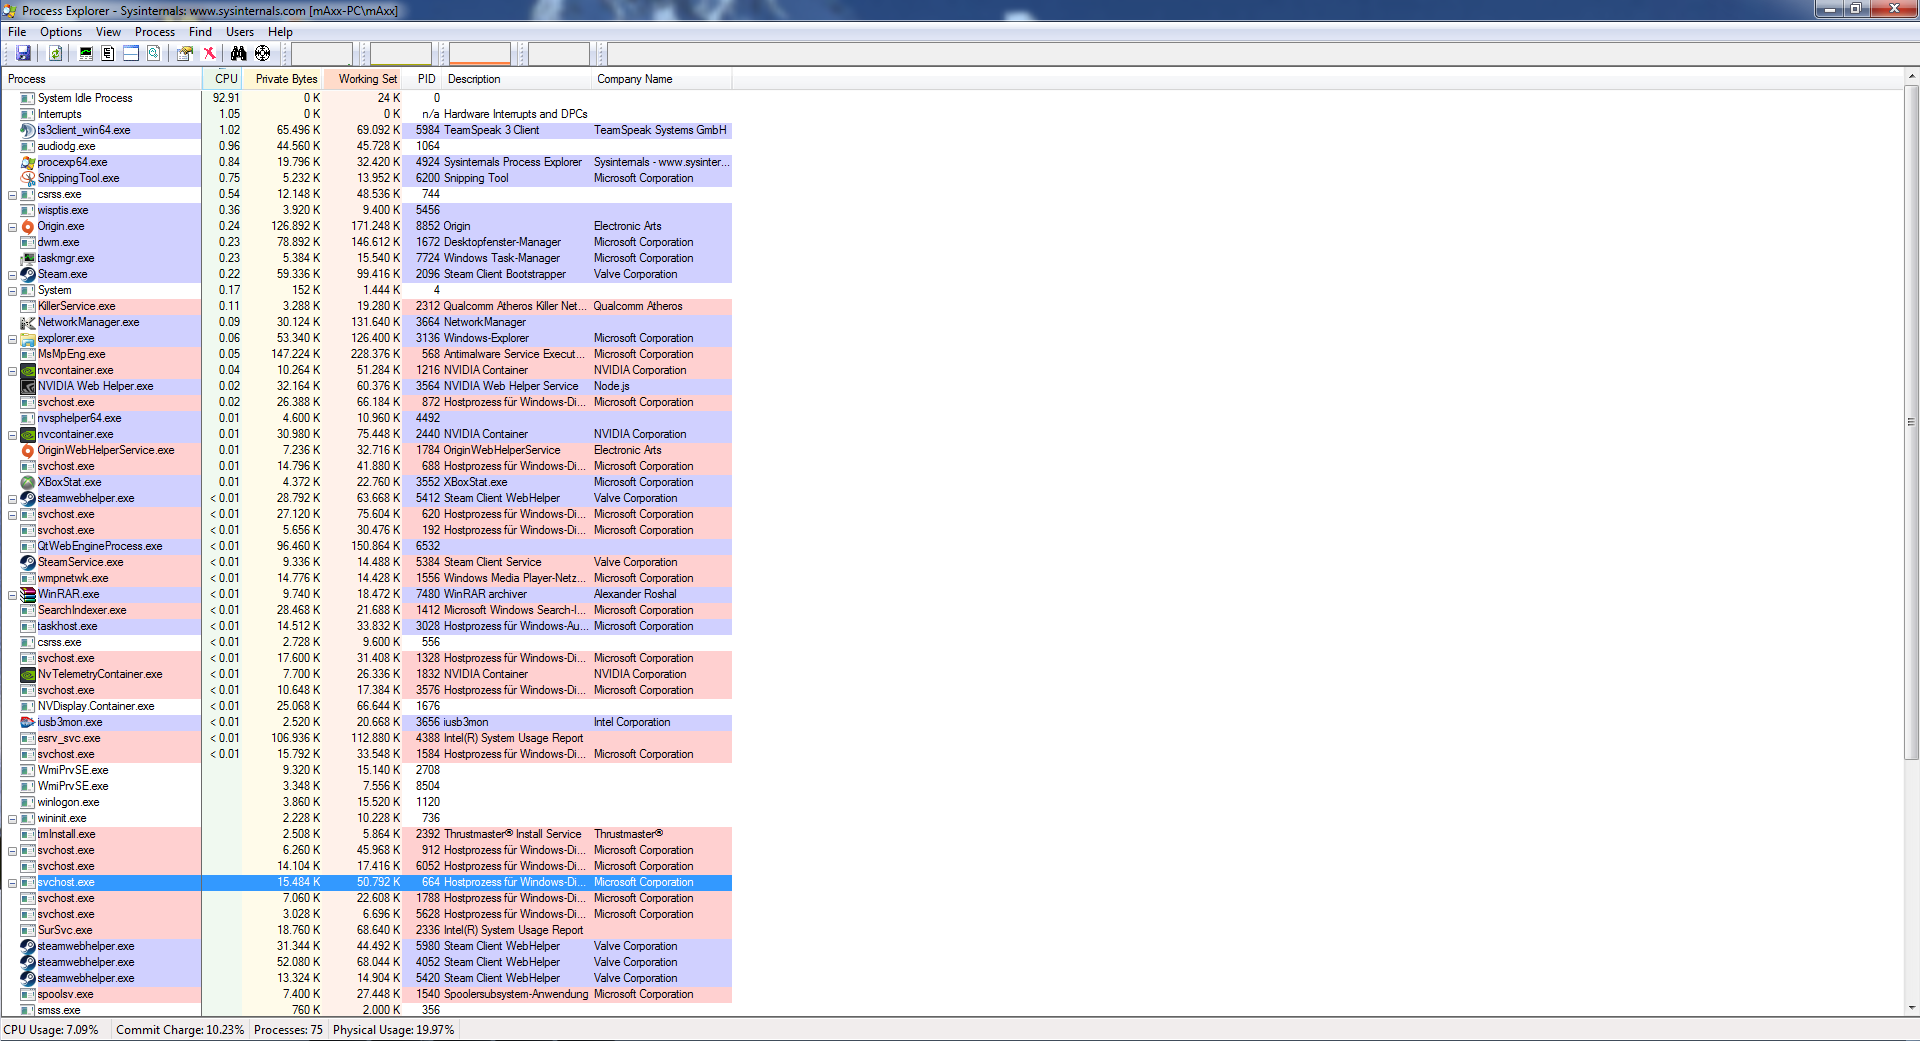This screenshot has height=1041, width=1920.
Task: Collapse the explorer.exe tree node
Action: pyautogui.click(x=12, y=339)
